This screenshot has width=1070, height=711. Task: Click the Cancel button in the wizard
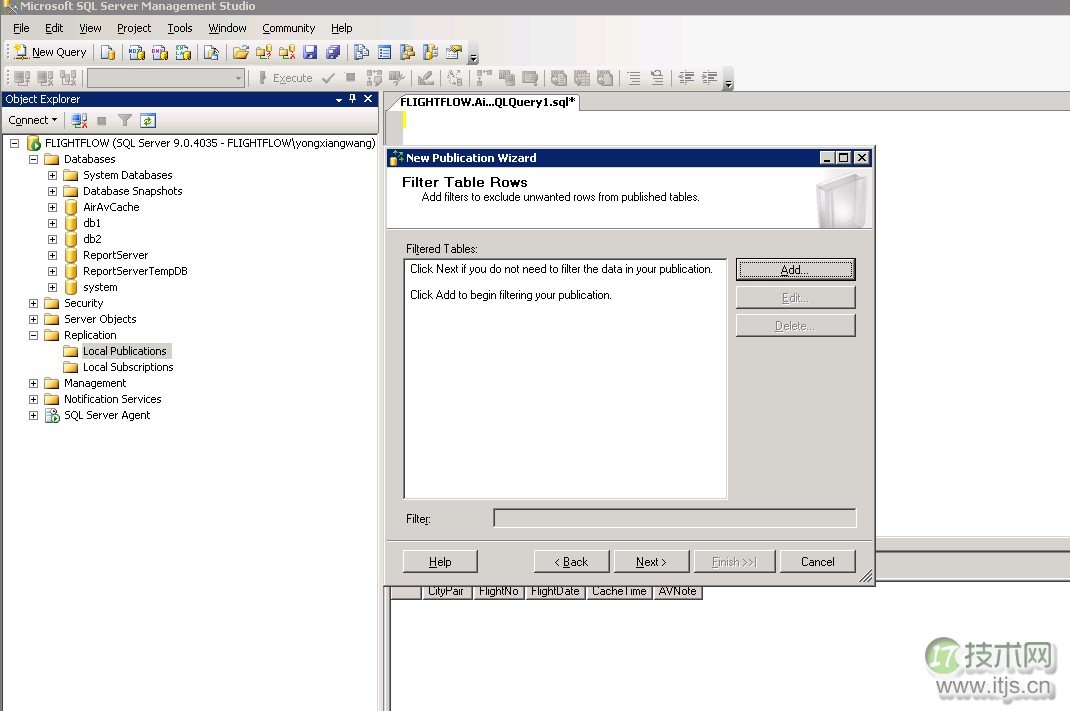[818, 562]
